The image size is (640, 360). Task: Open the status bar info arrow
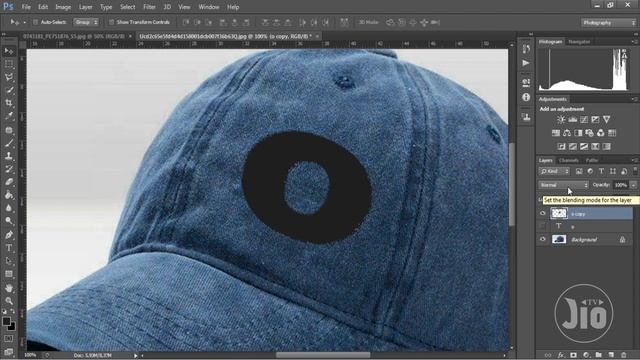point(136,356)
